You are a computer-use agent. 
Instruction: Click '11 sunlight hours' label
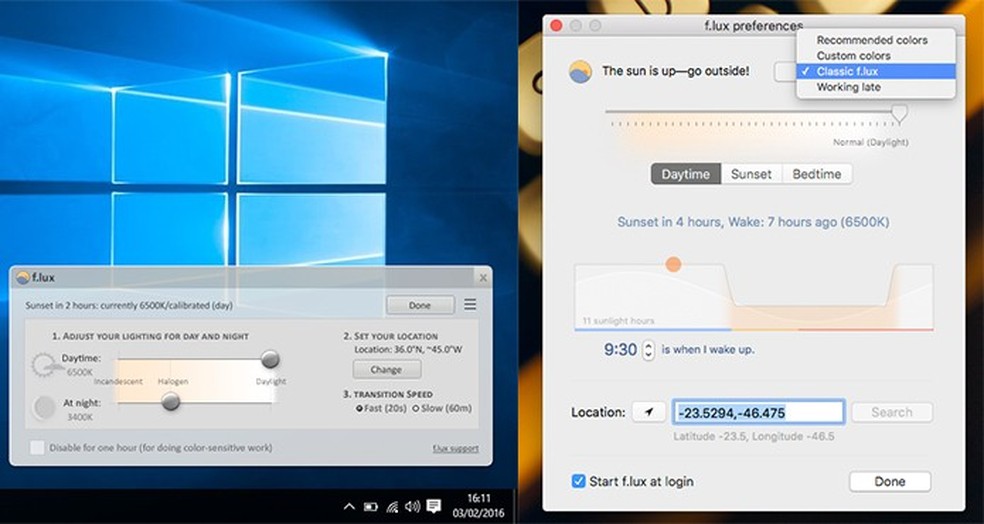coord(618,321)
